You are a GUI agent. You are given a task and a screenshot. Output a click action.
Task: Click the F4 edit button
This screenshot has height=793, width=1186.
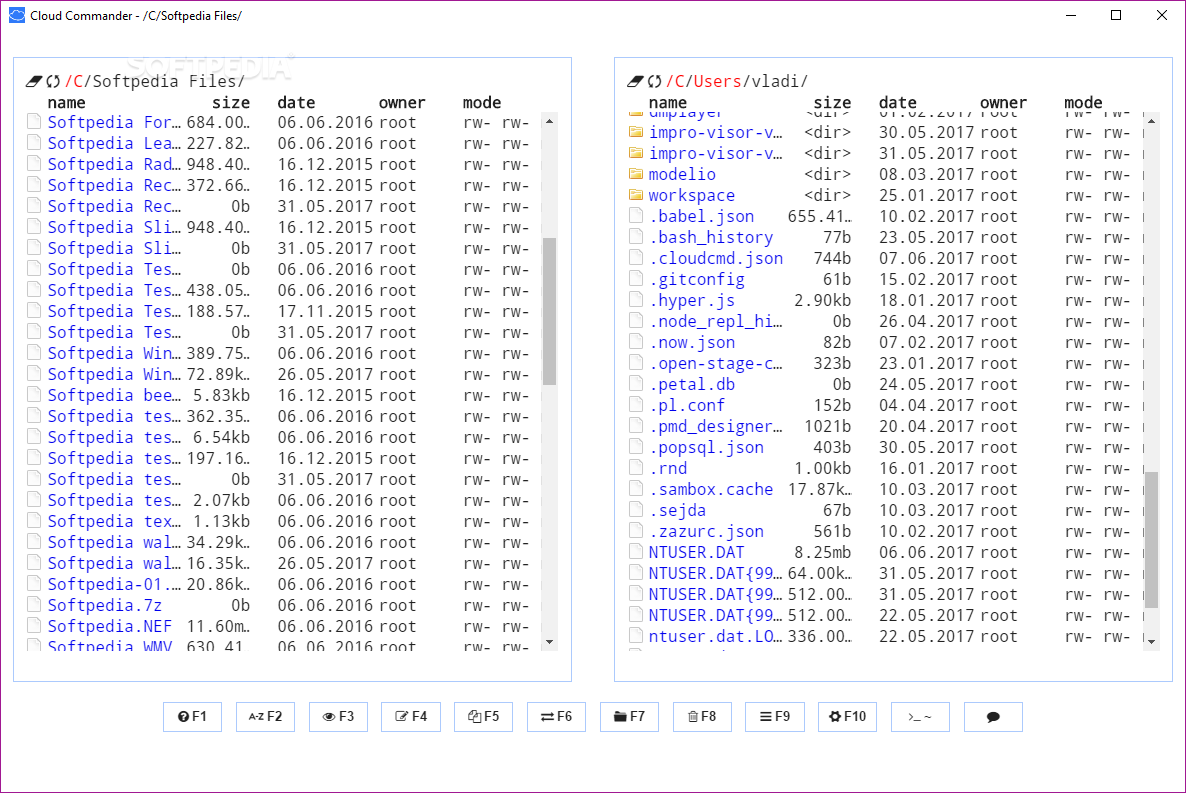coord(411,717)
